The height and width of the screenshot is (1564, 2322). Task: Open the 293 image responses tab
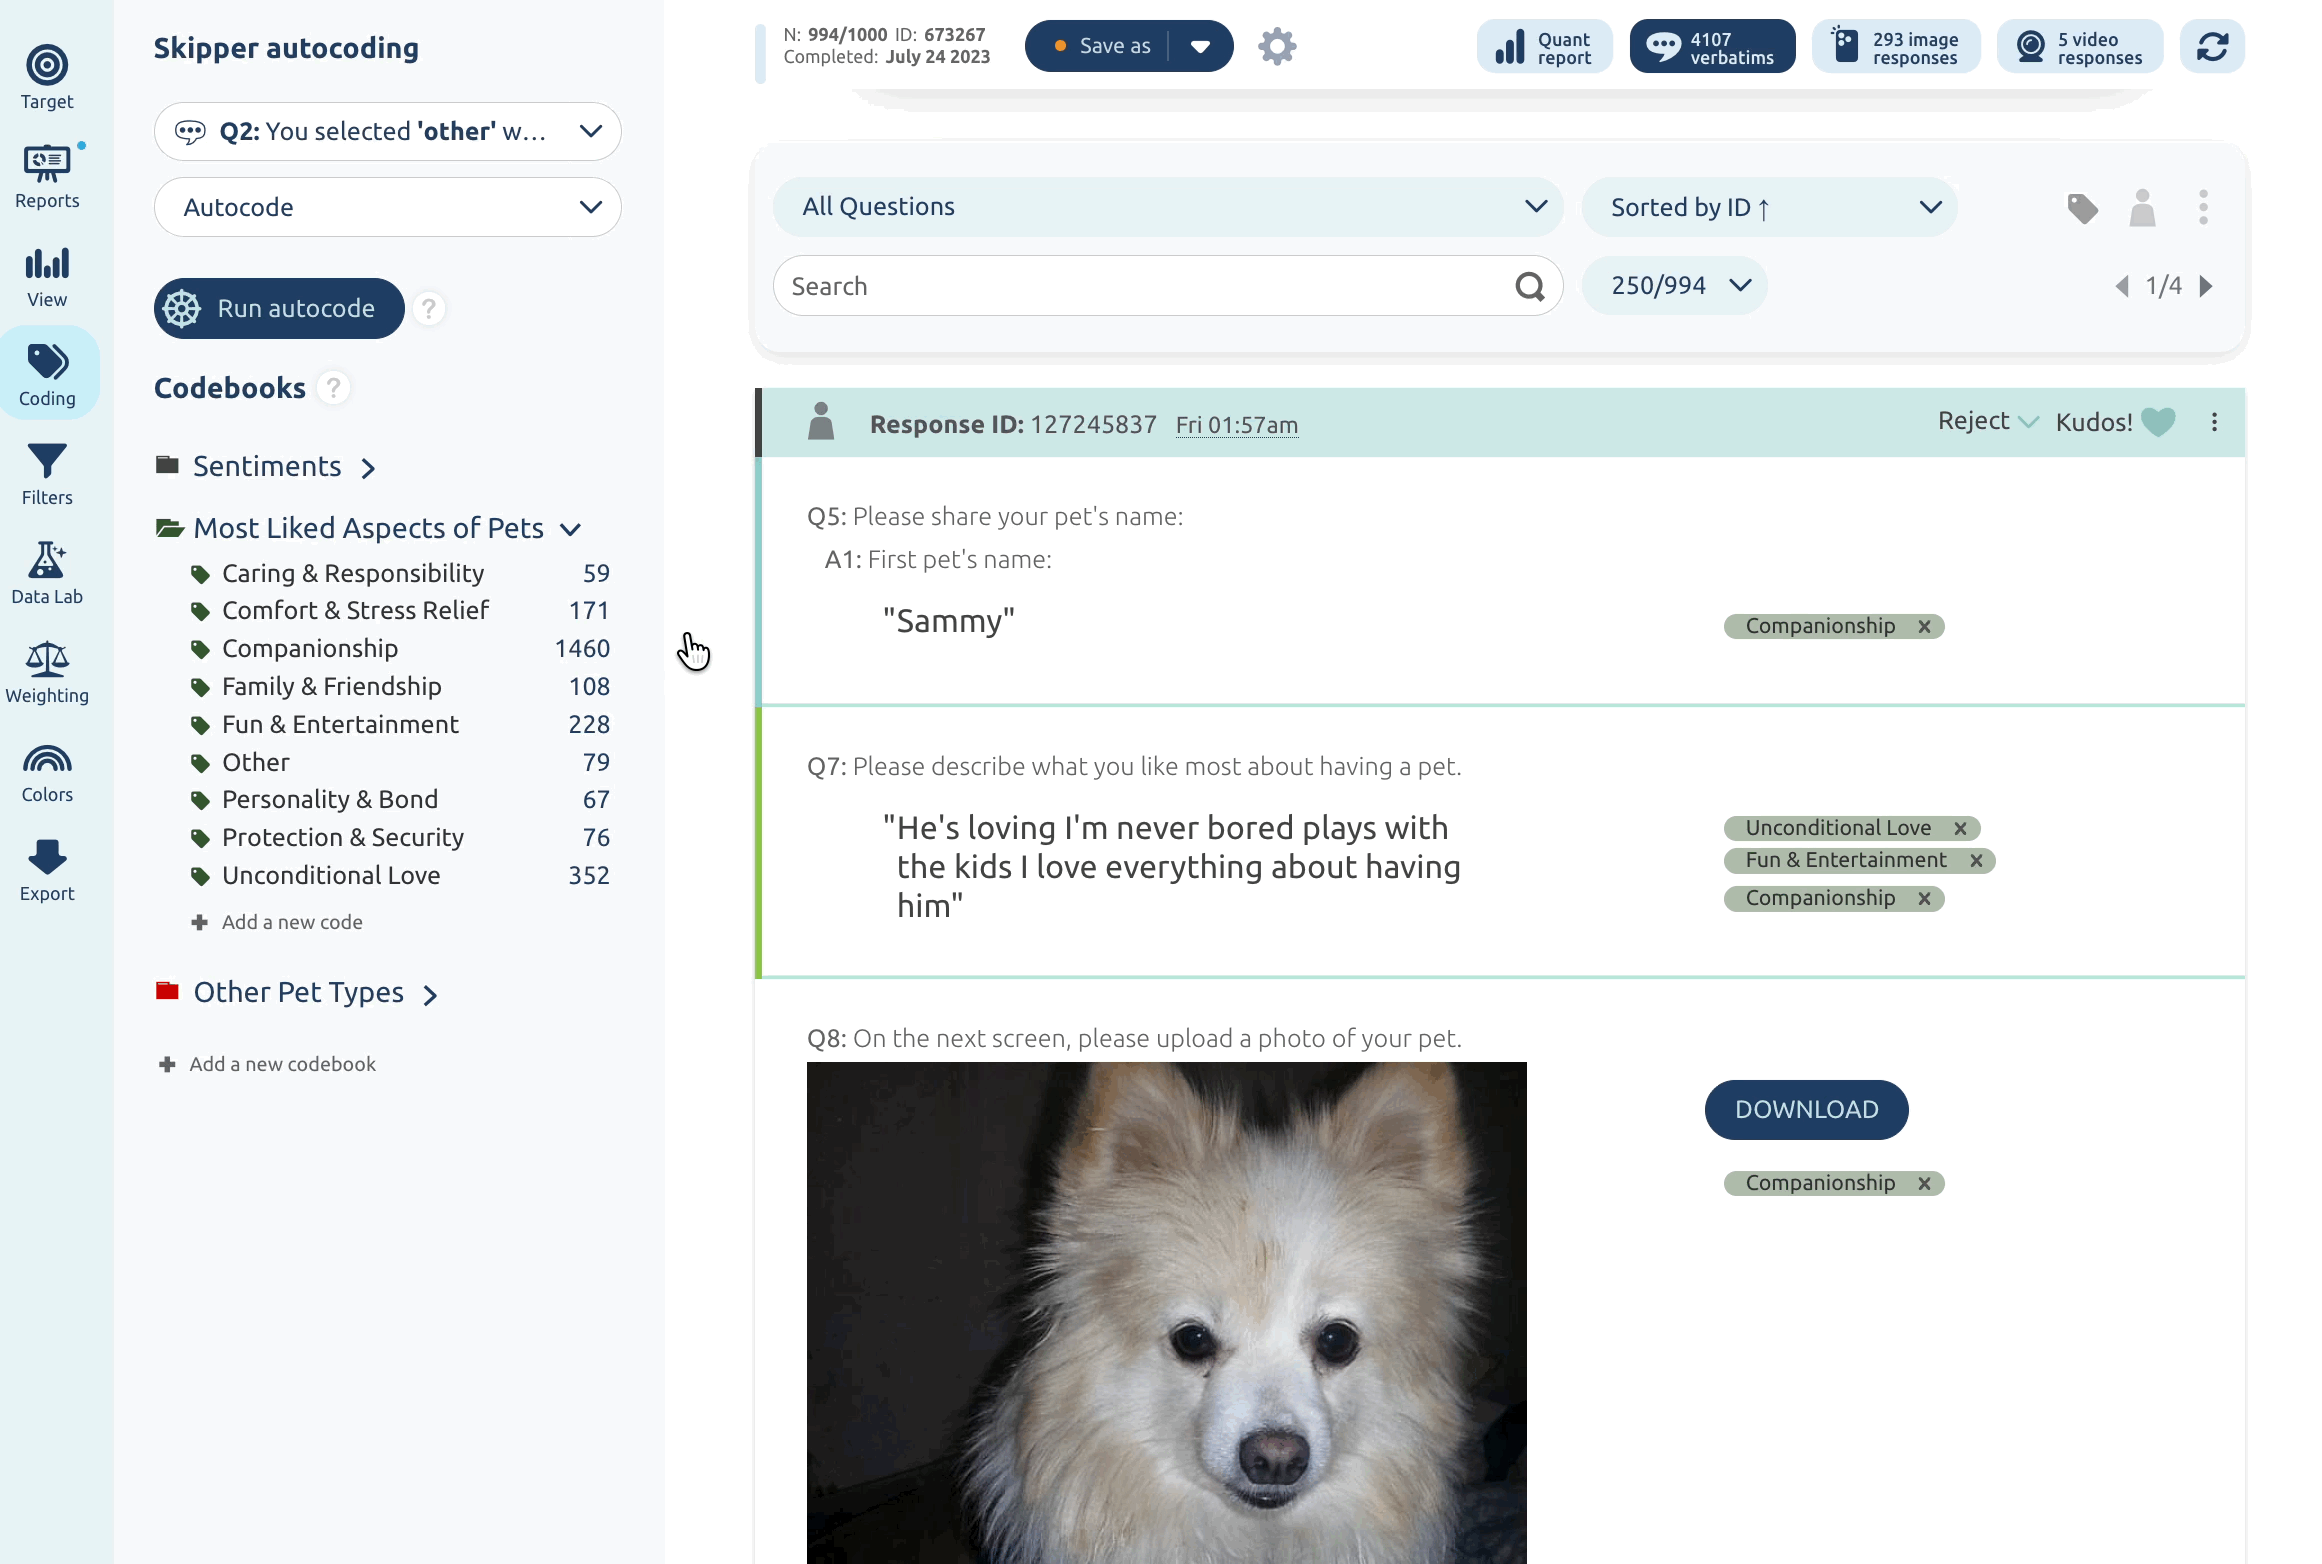[1896, 46]
